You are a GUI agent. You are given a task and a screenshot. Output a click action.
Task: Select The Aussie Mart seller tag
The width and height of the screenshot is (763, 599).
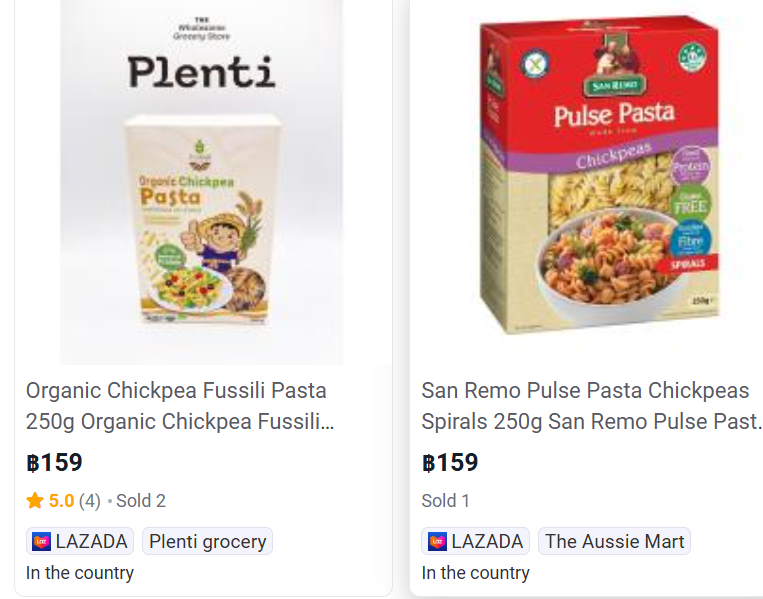[x=614, y=542]
